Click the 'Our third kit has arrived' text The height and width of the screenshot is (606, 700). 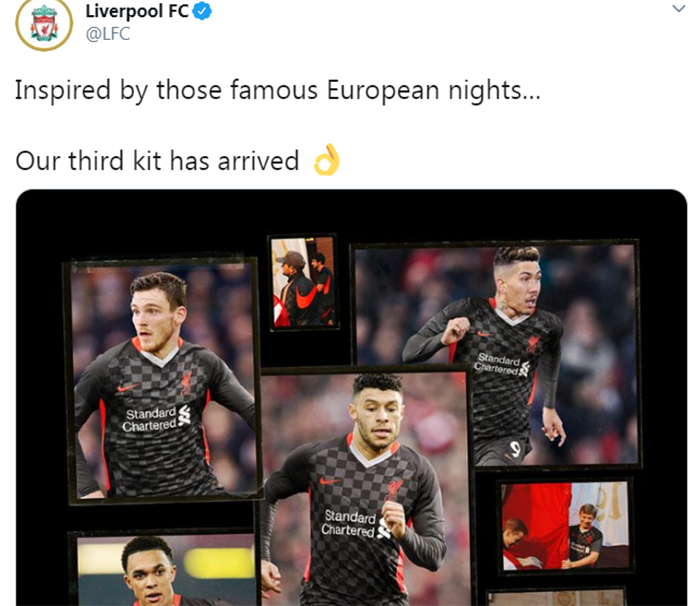coord(157,160)
